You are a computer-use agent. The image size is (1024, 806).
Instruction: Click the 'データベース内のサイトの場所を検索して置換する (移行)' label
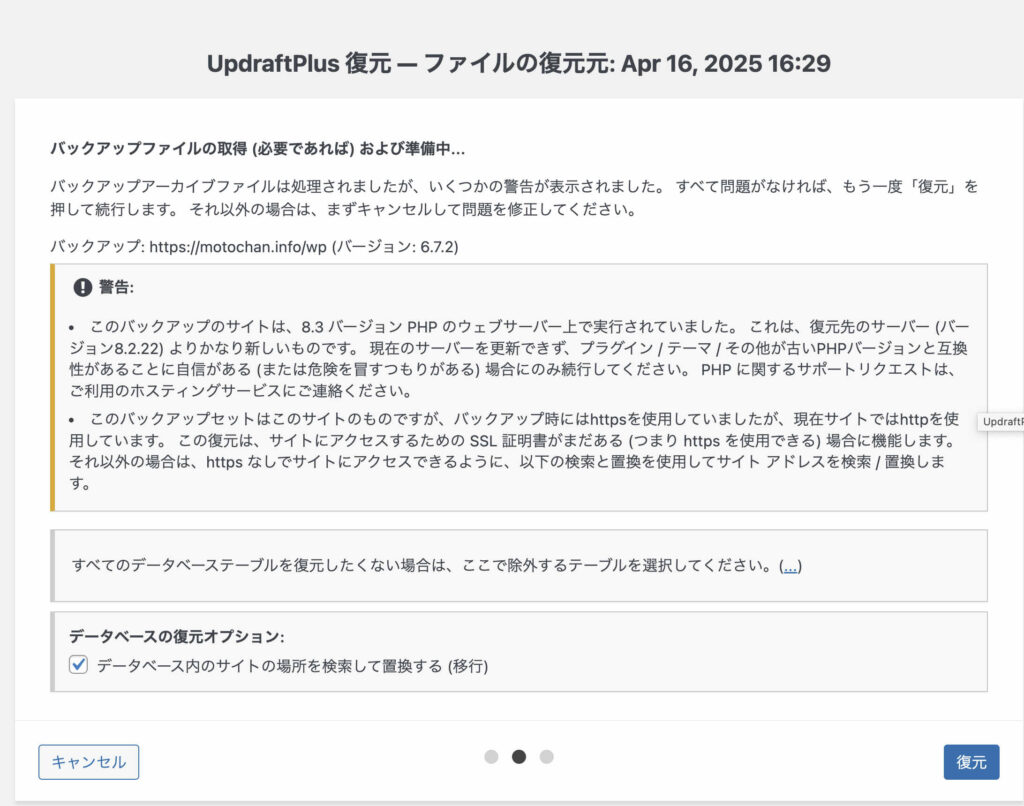[x=293, y=666]
